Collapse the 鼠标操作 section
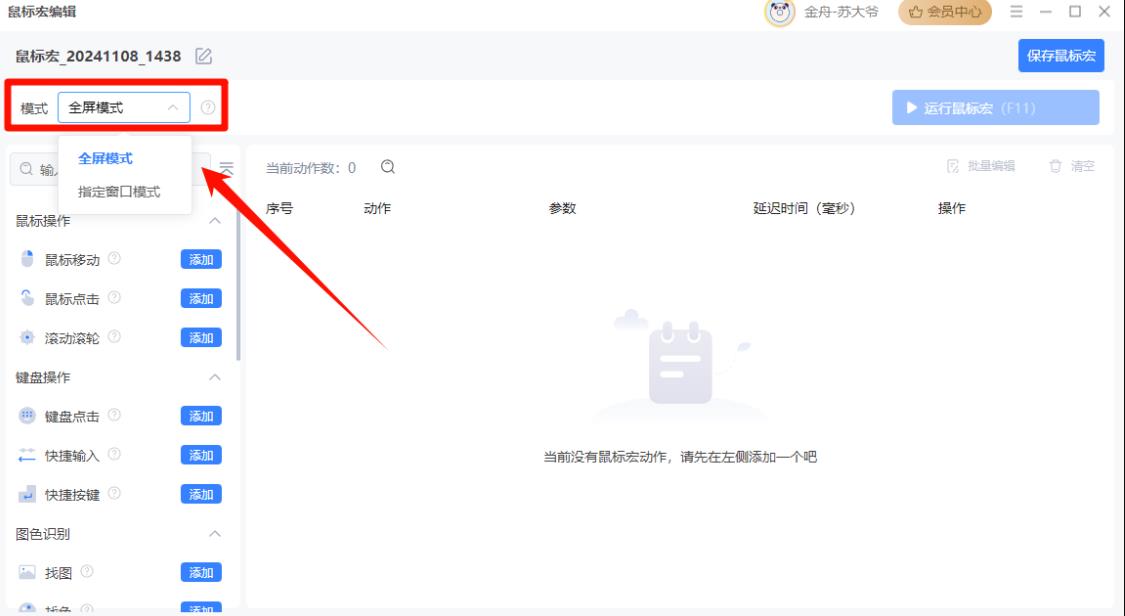The image size is (1125, 616). (x=215, y=221)
